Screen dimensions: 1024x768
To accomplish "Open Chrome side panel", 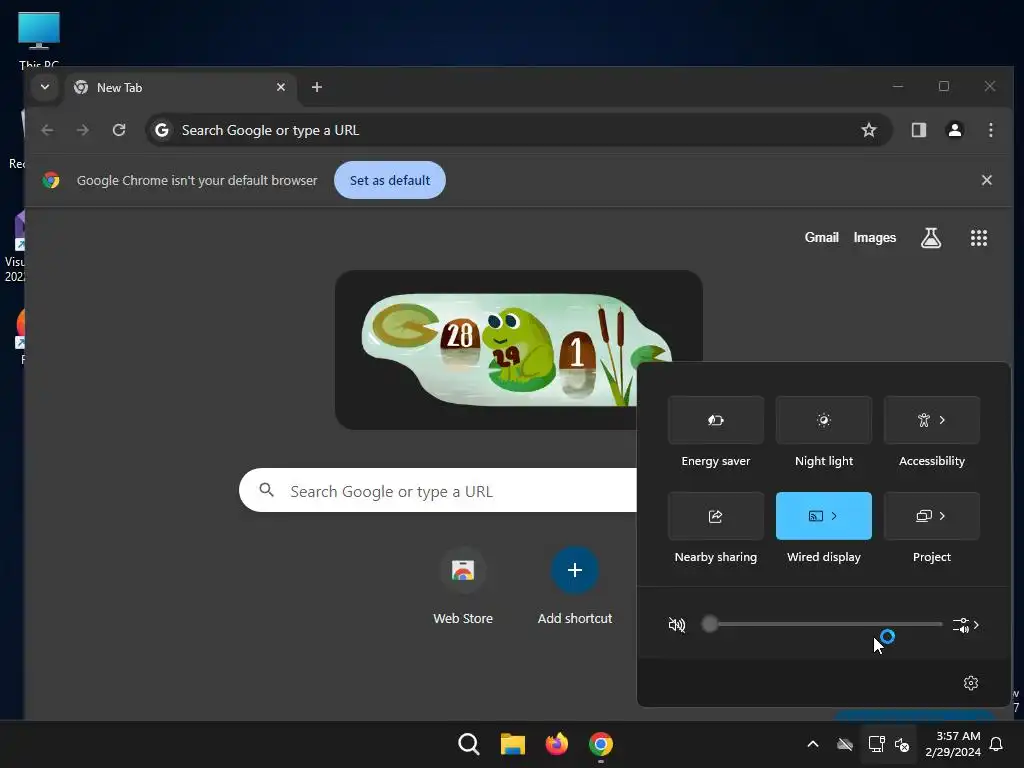I will (x=919, y=130).
